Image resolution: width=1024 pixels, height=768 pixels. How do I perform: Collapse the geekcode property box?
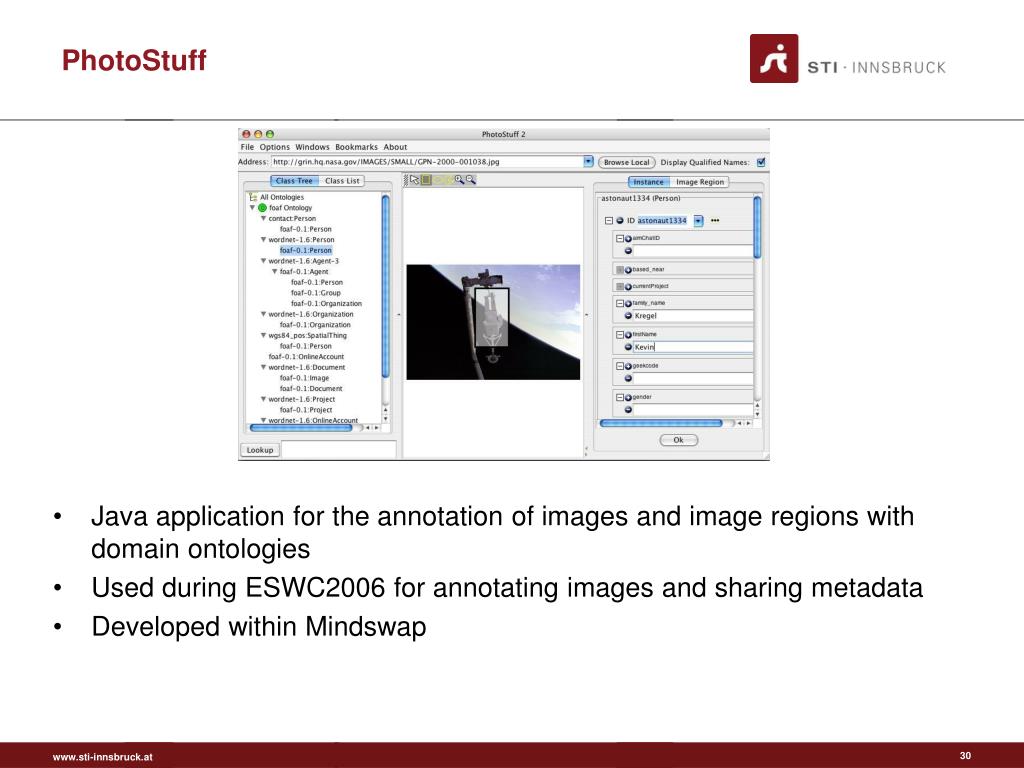[620, 366]
